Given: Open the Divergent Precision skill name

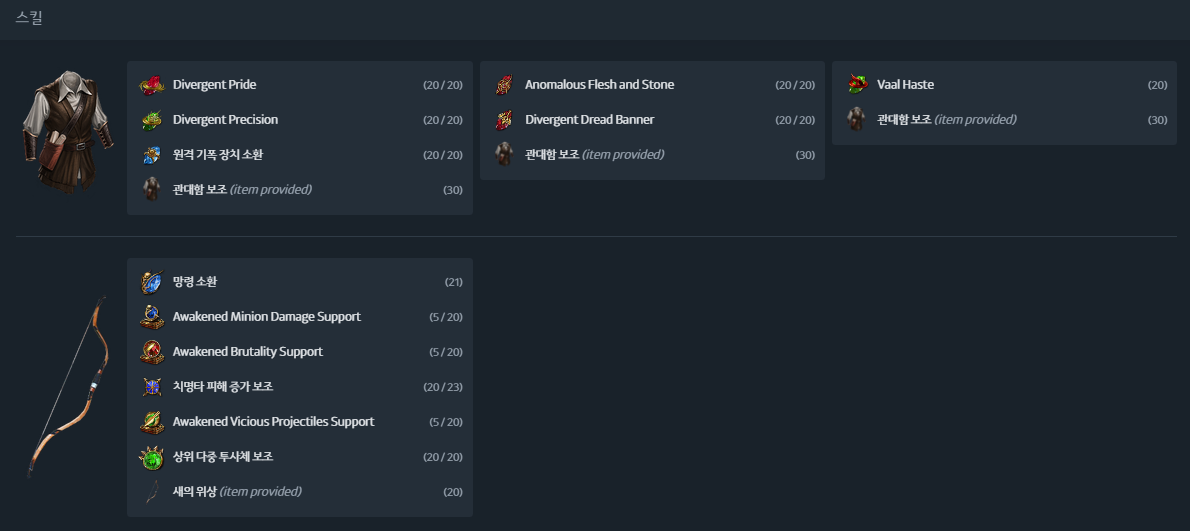Looking at the screenshot, I should [225, 120].
